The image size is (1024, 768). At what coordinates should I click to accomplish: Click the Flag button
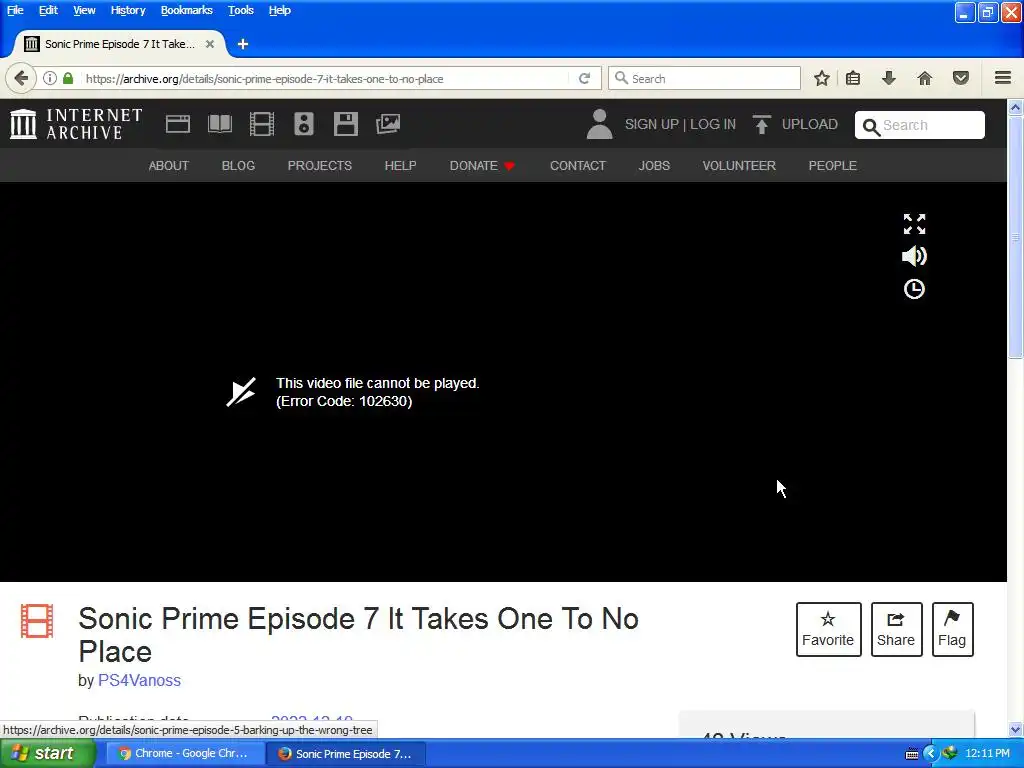[x=952, y=629]
